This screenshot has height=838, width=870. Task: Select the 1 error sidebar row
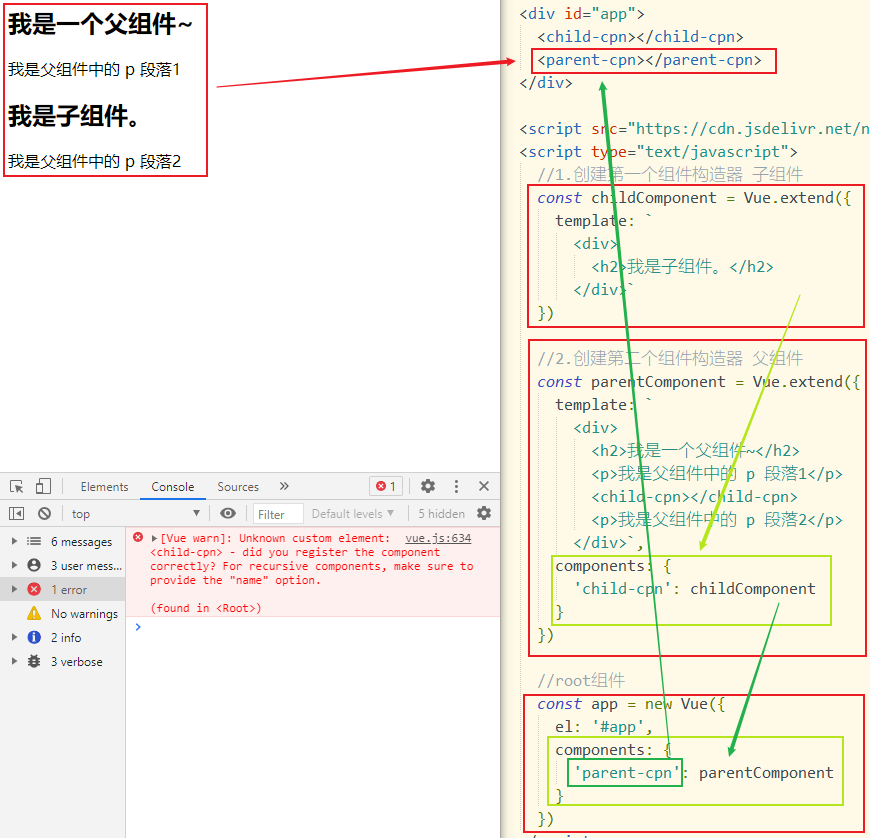point(63,589)
